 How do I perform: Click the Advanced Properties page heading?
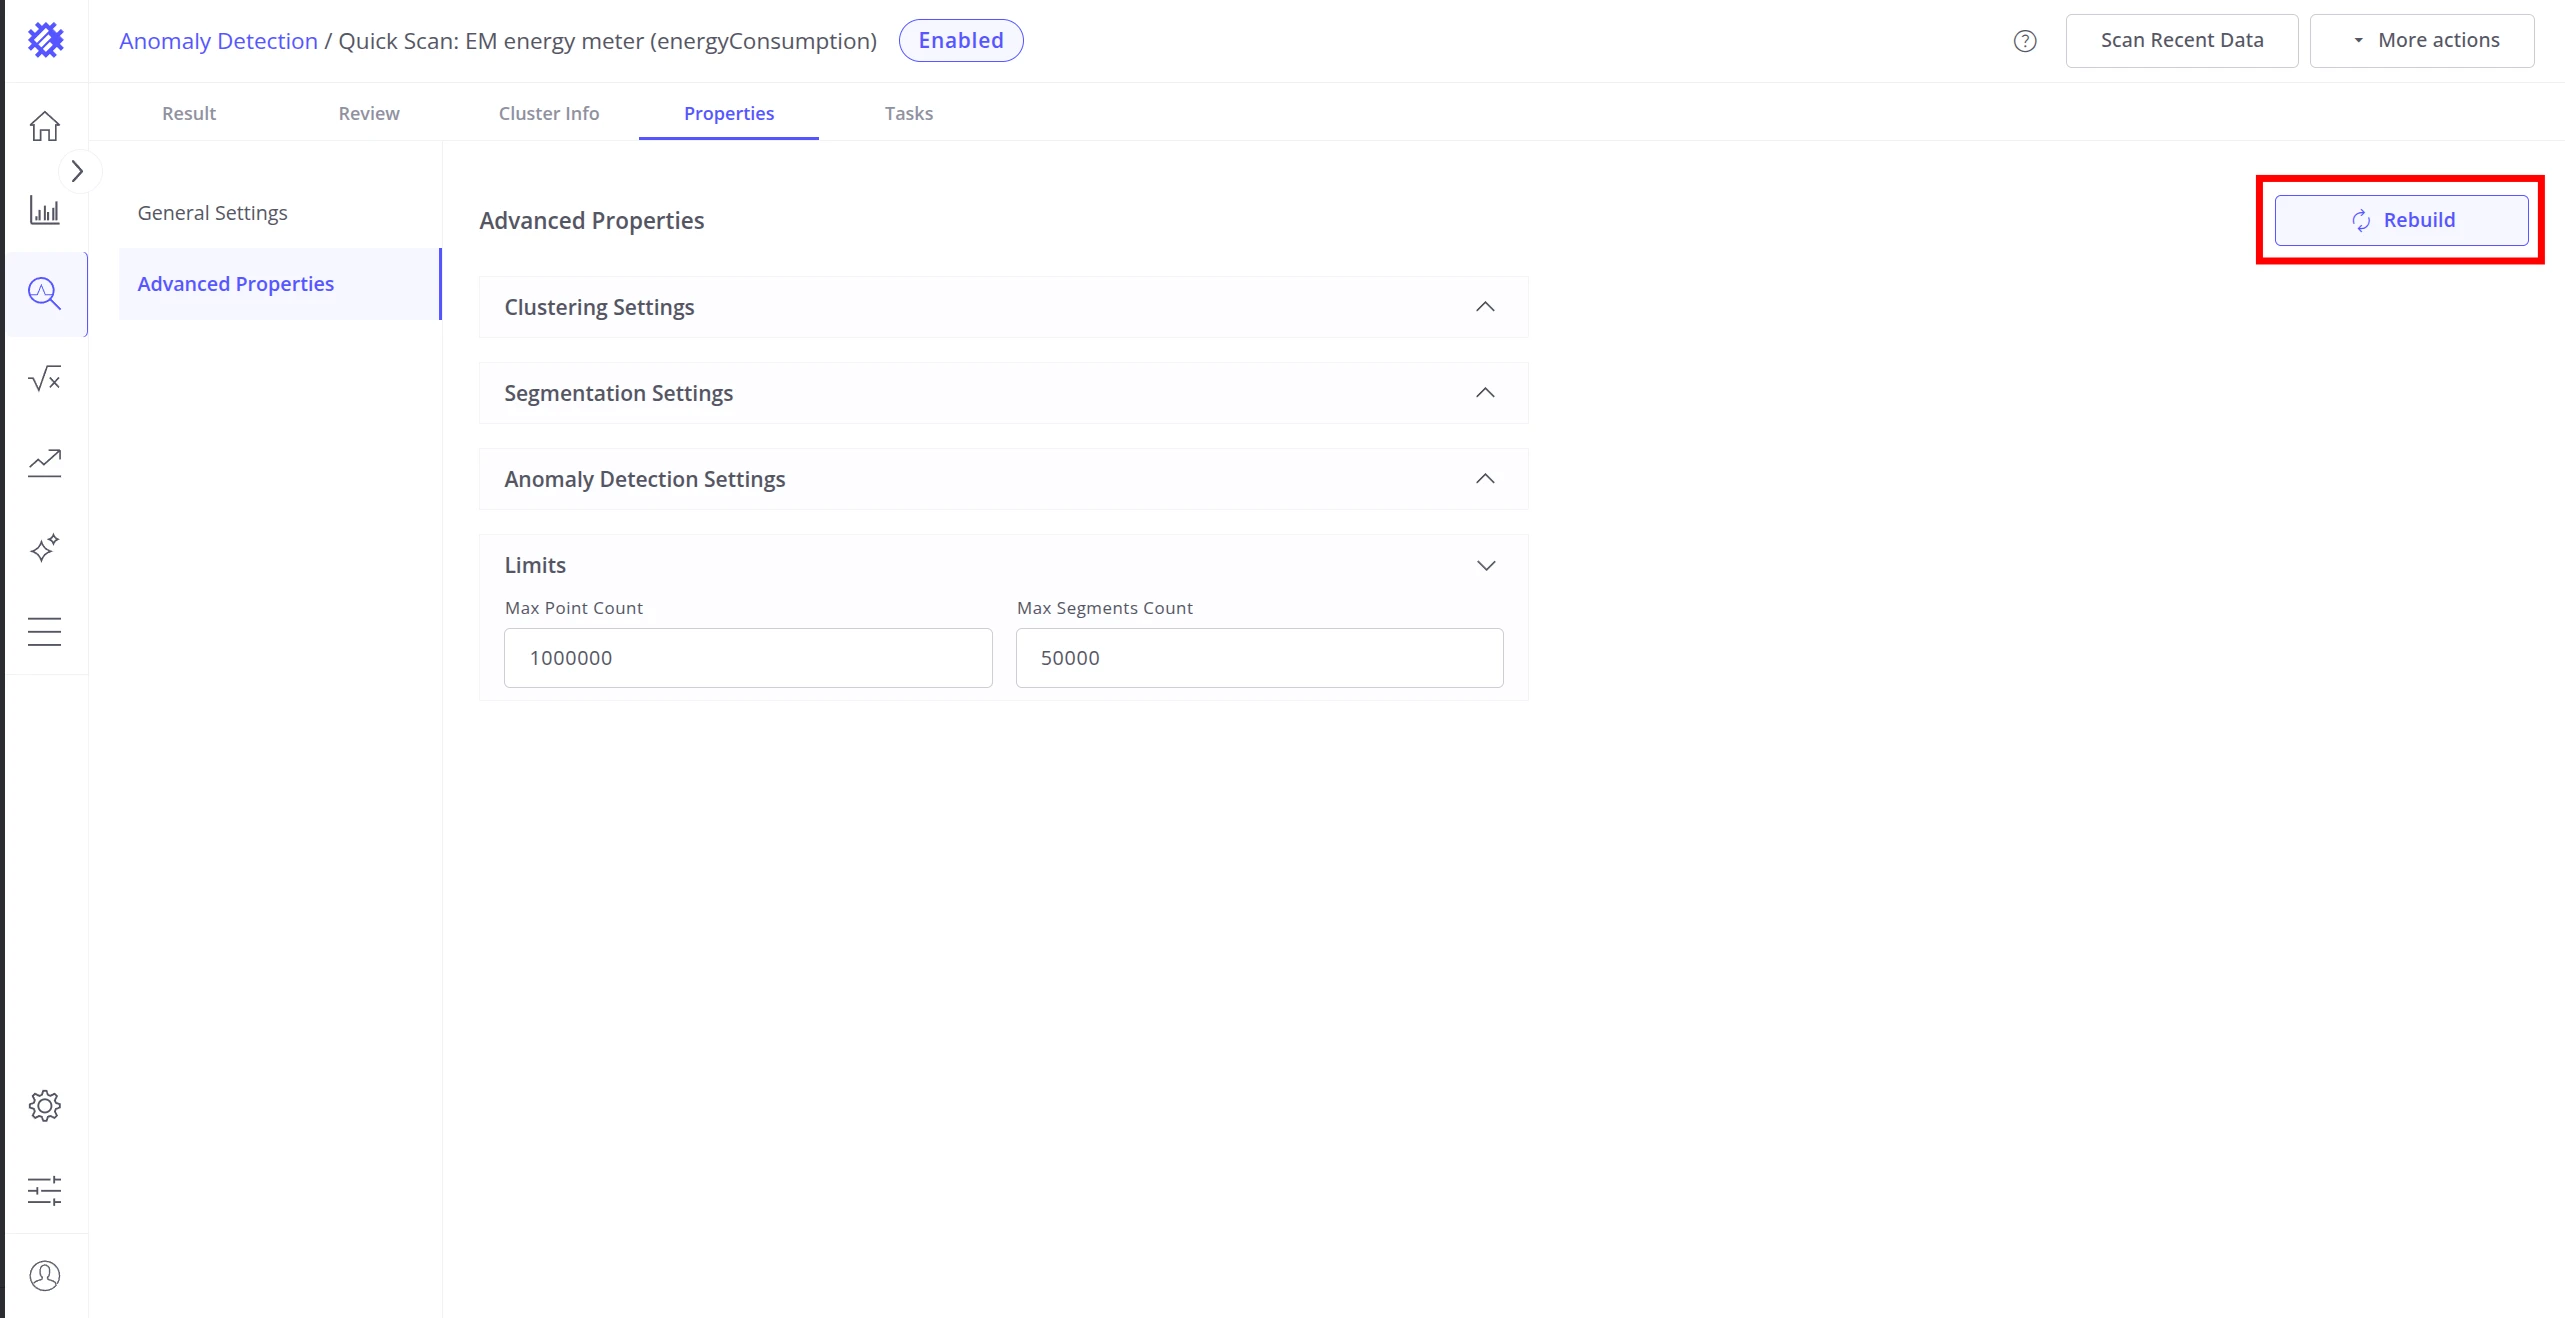592,221
